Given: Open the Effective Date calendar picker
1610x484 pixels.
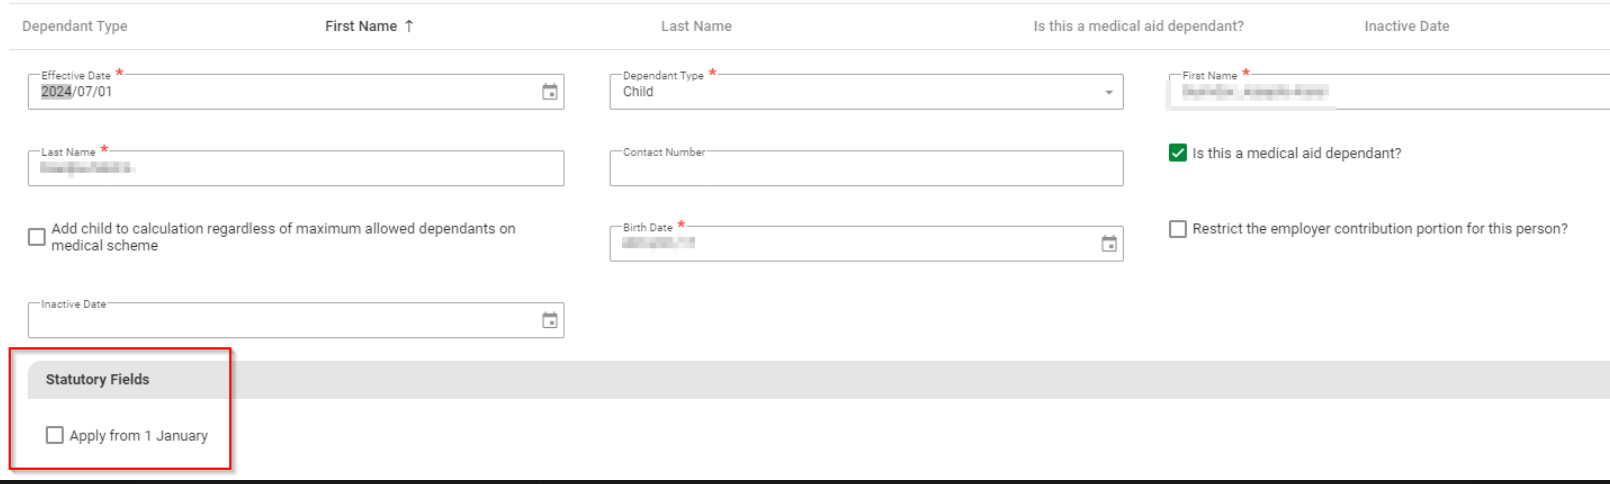Looking at the screenshot, I should click(550, 92).
